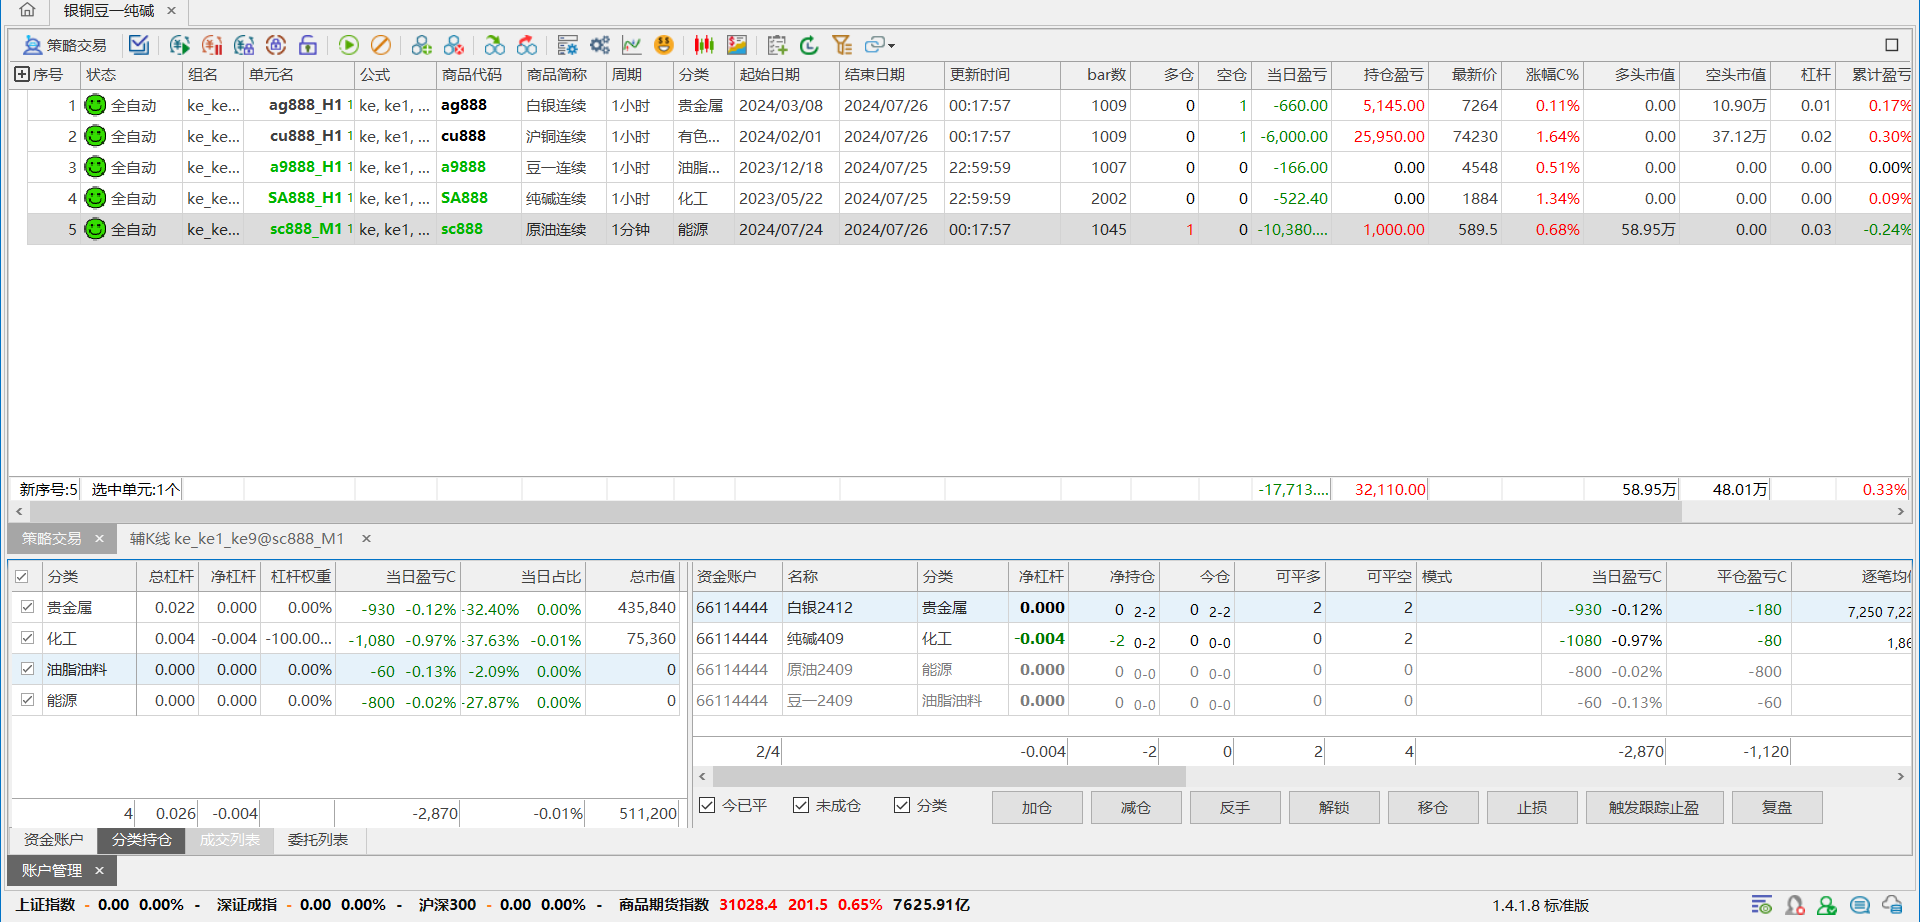
Task: Uncheck the 能源 category row checkbox
Action: (27, 700)
